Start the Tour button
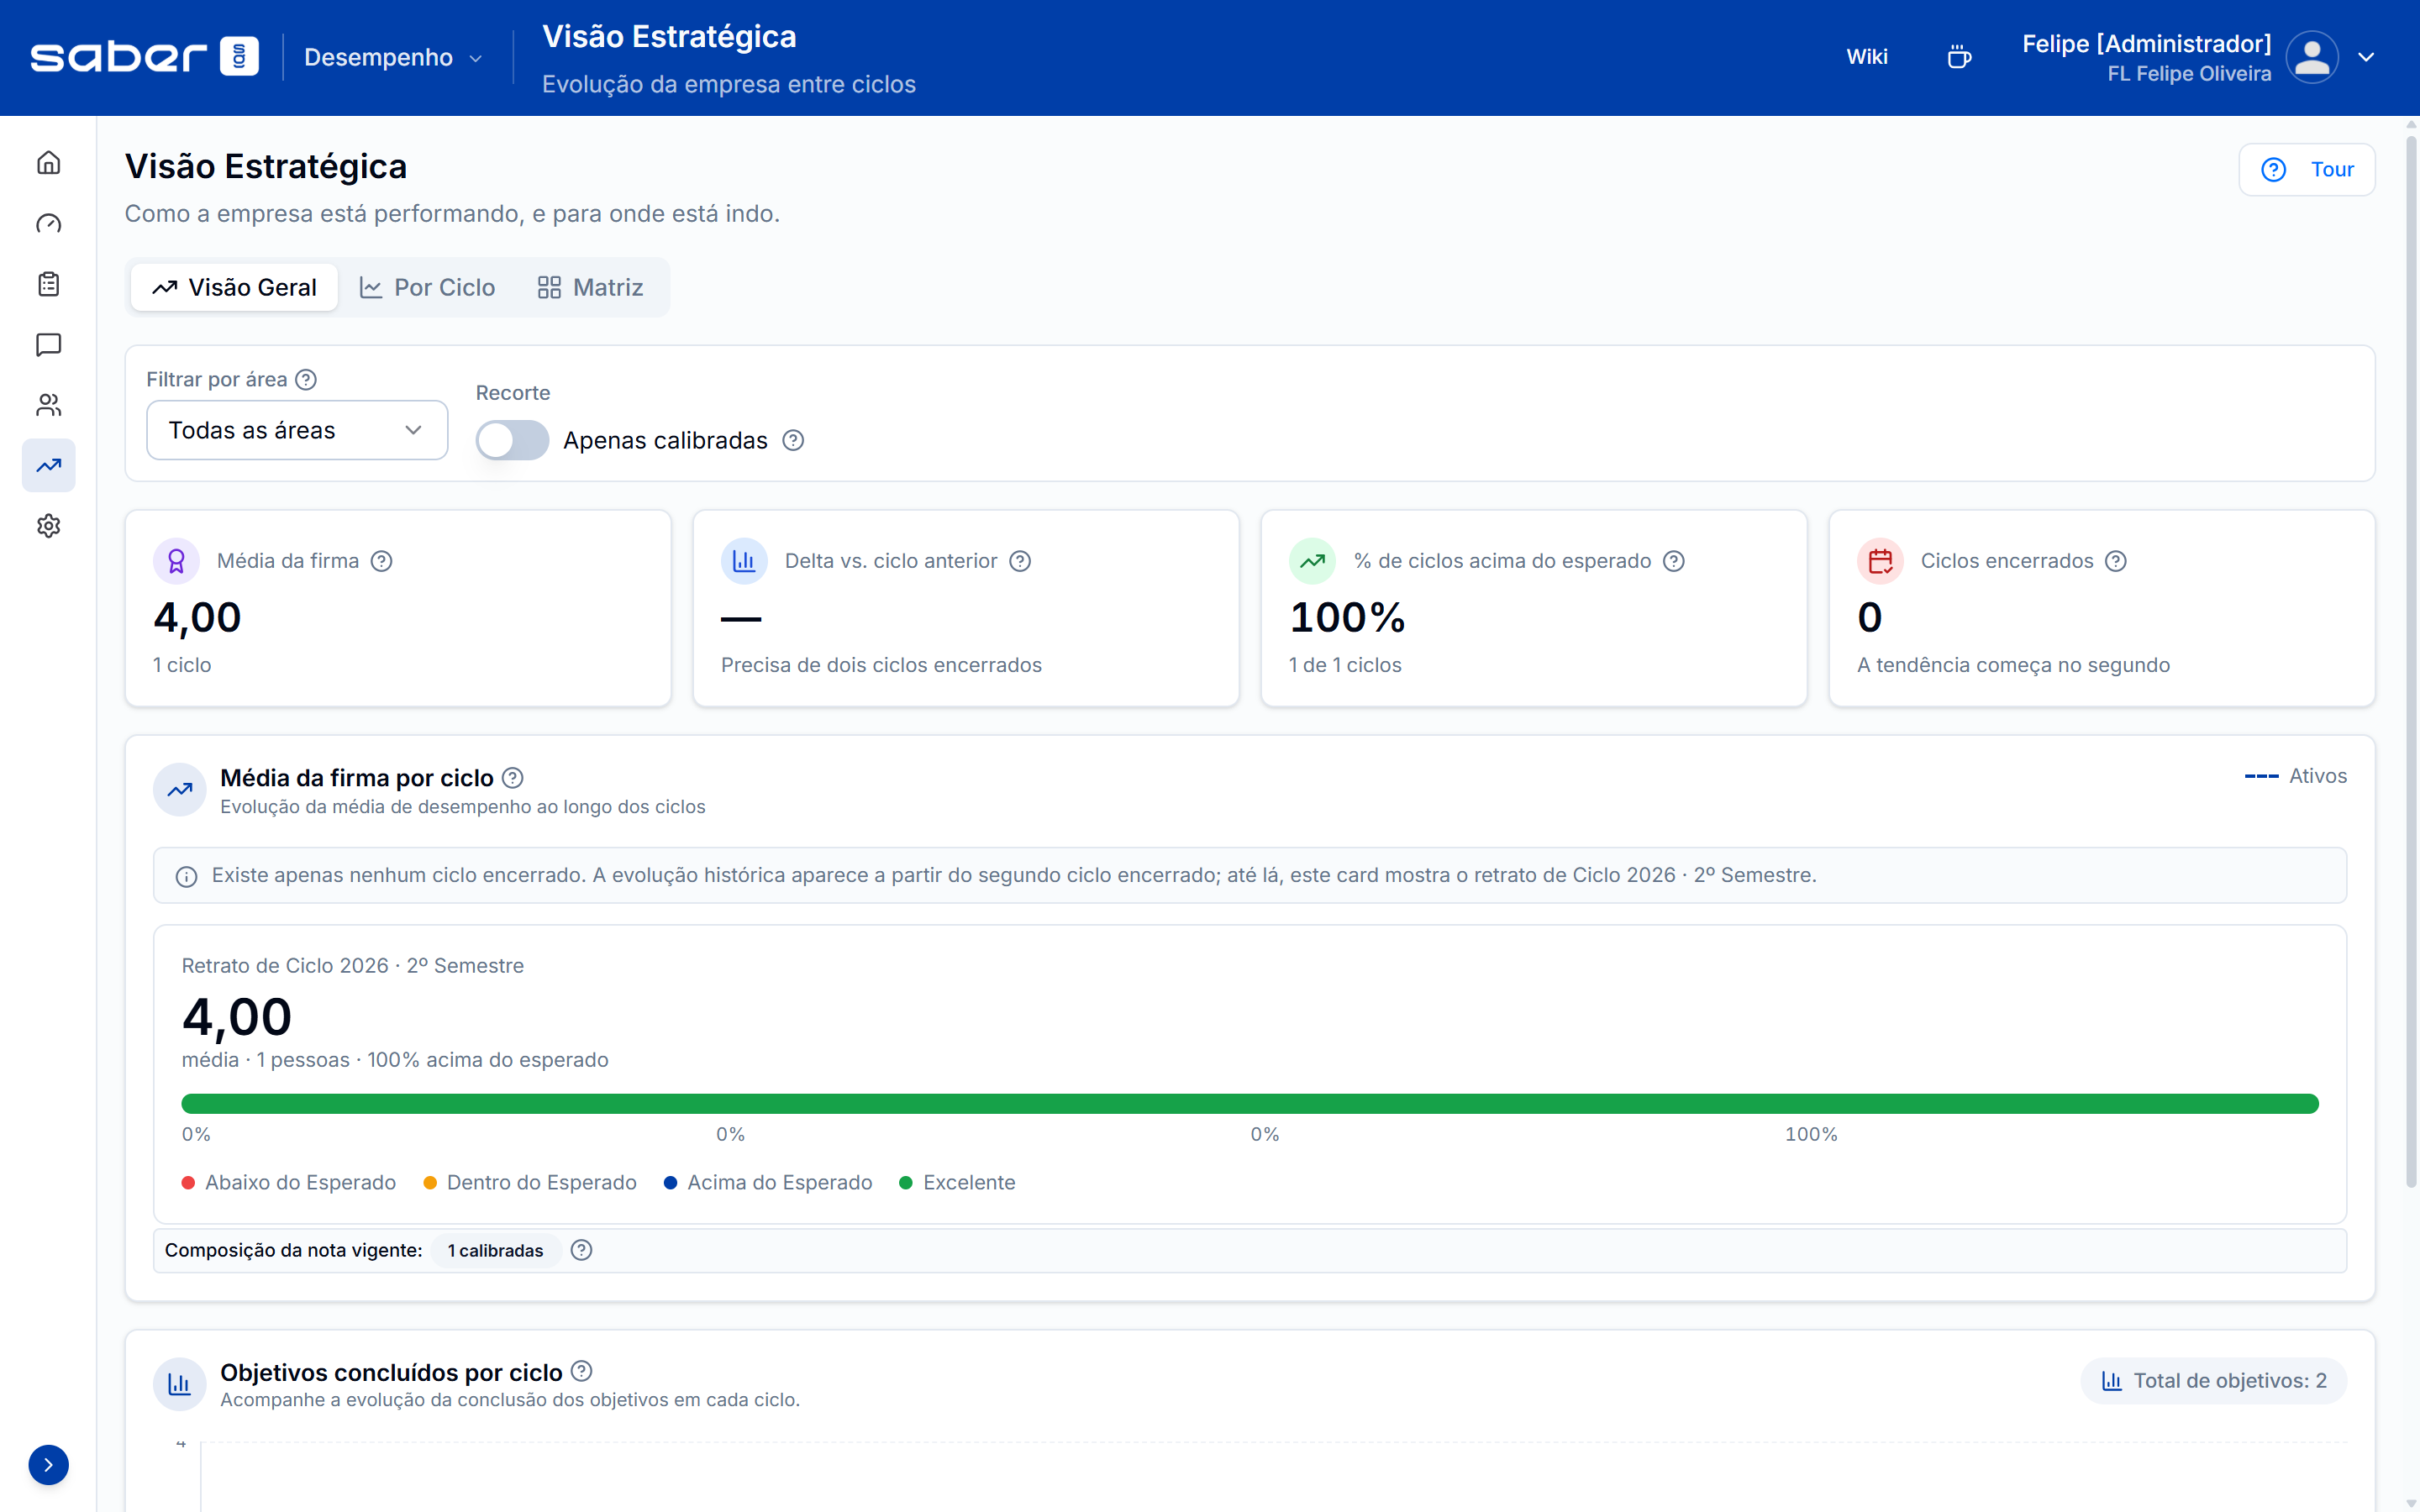 2307,170
